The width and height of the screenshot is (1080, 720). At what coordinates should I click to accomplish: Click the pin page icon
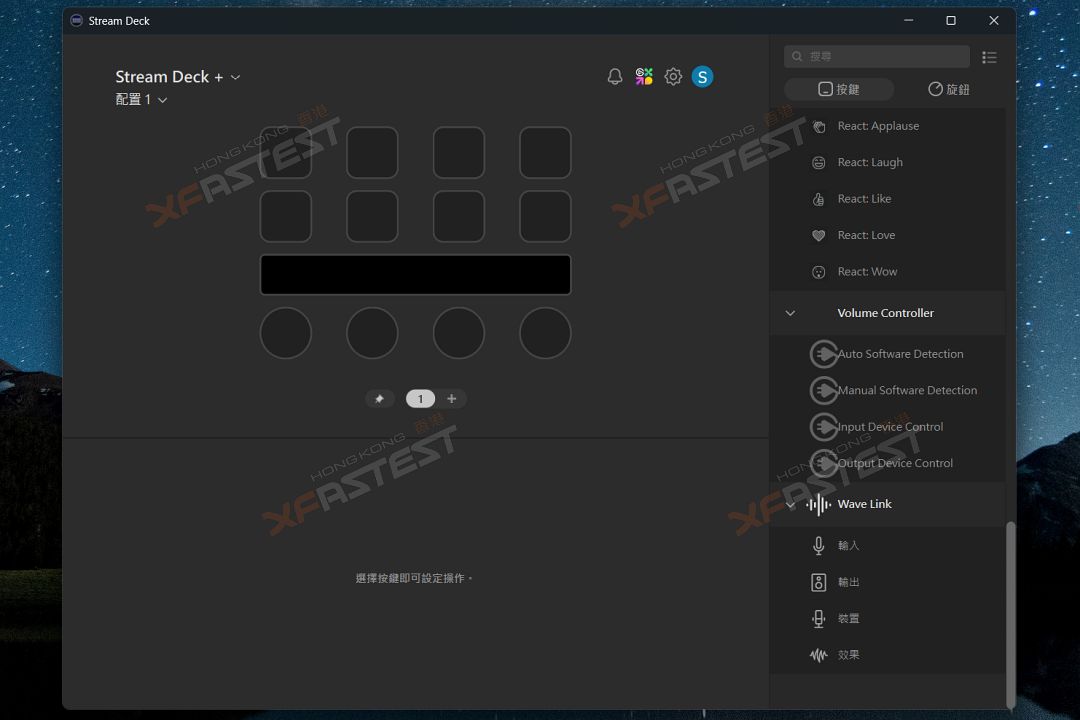[x=380, y=399]
